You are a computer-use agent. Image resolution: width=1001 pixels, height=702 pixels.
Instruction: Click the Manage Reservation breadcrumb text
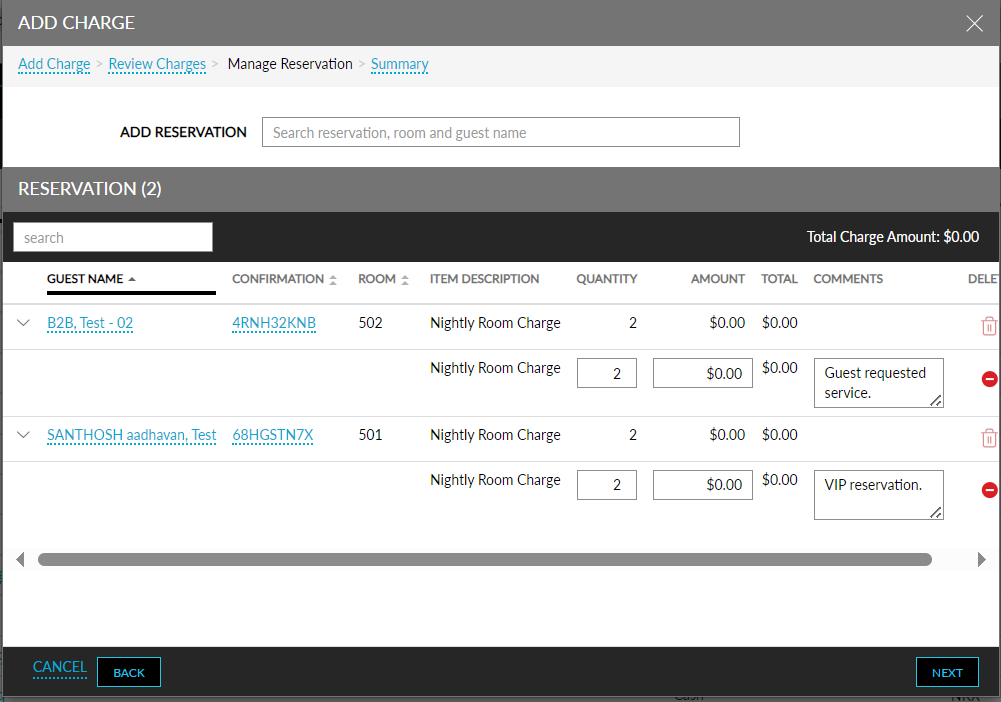tap(290, 64)
